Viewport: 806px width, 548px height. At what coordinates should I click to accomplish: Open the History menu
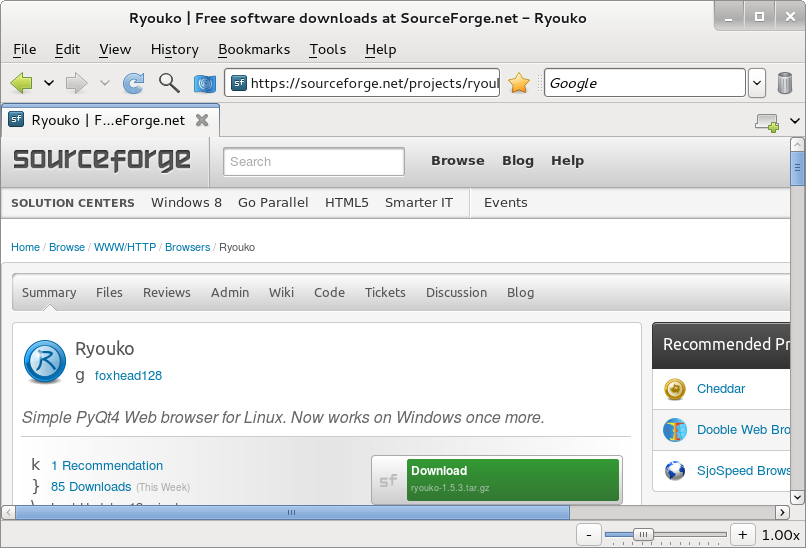174,49
